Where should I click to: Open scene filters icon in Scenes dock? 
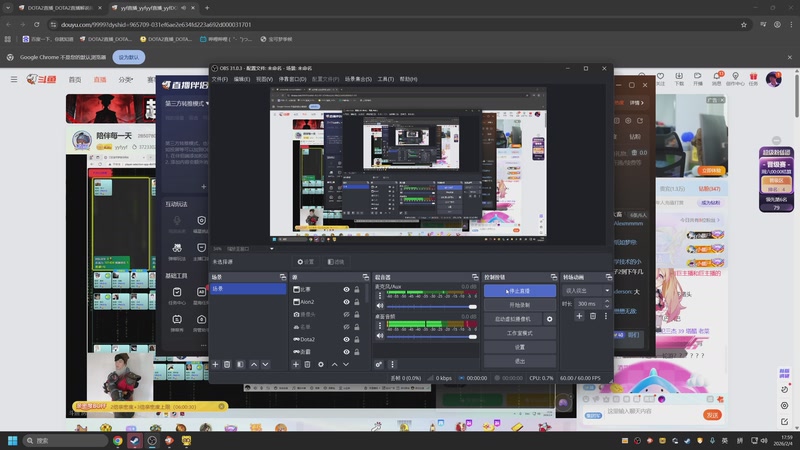[240, 364]
